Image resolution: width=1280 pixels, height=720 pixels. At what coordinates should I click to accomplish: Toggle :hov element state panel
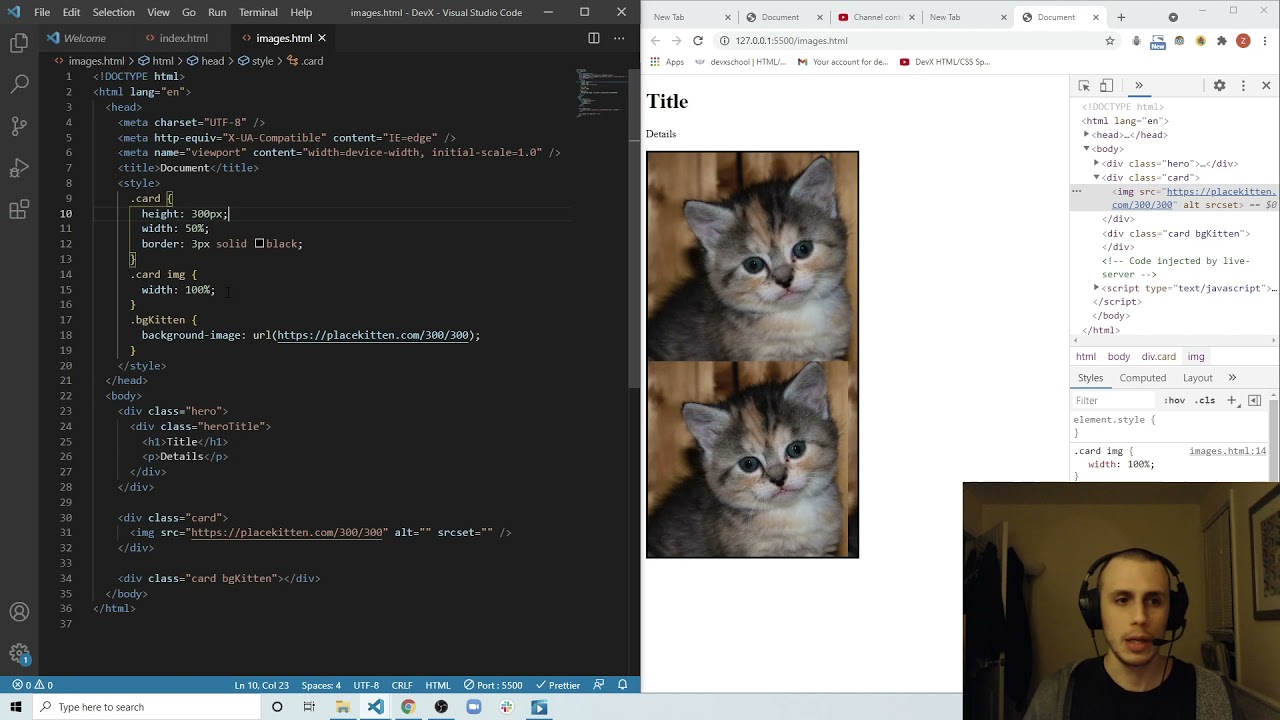click(x=1174, y=401)
